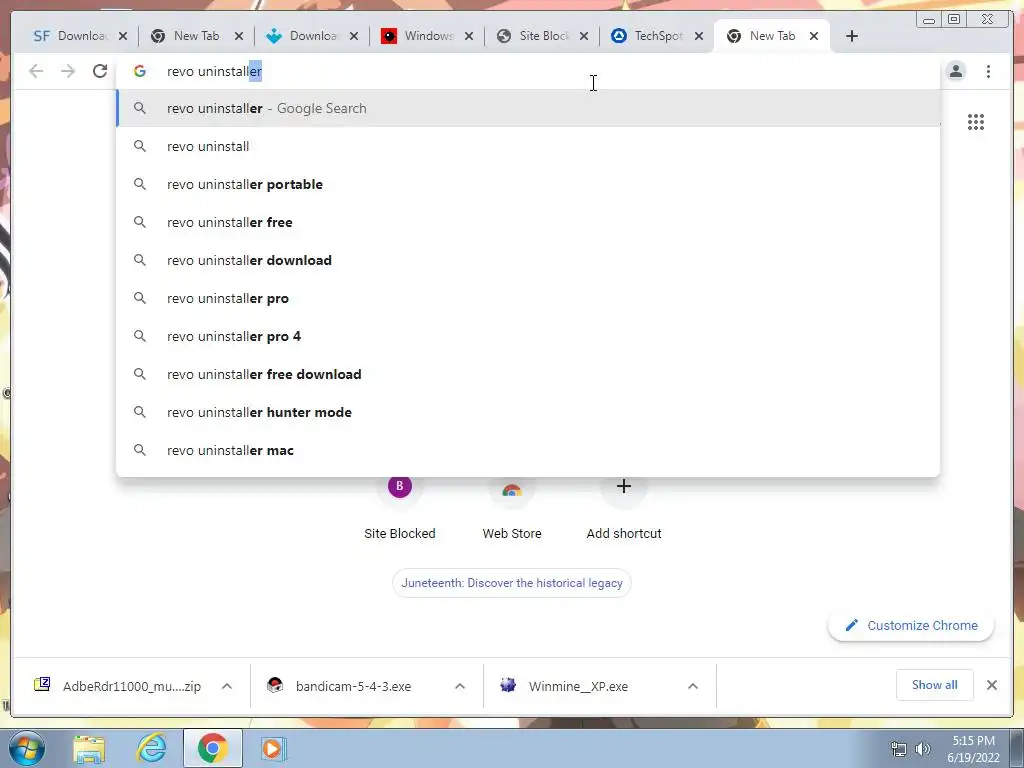1024x768 pixels.
Task: Click the volume speaker tray icon
Action: [x=922, y=749]
